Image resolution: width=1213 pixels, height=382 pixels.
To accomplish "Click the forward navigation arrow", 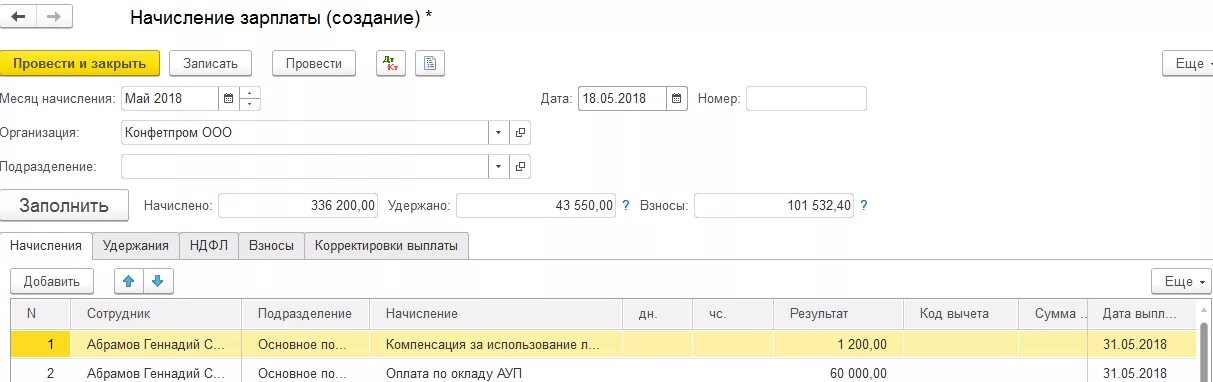I will coord(53,17).
